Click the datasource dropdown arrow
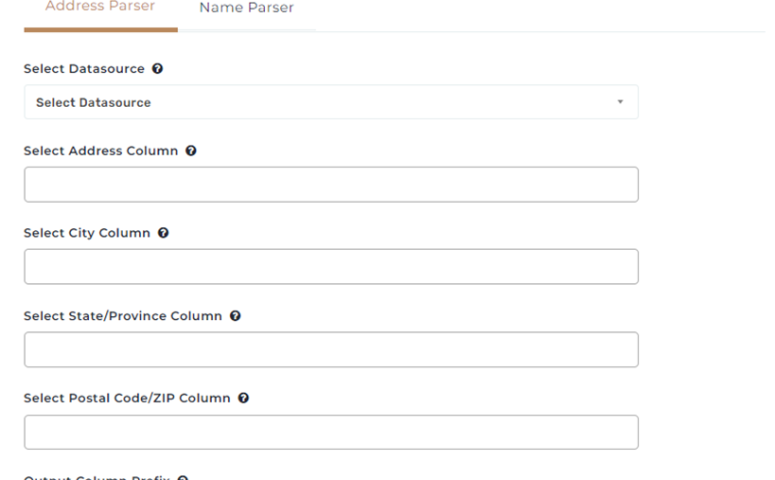This screenshot has height=480, width=775. point(620,102)
